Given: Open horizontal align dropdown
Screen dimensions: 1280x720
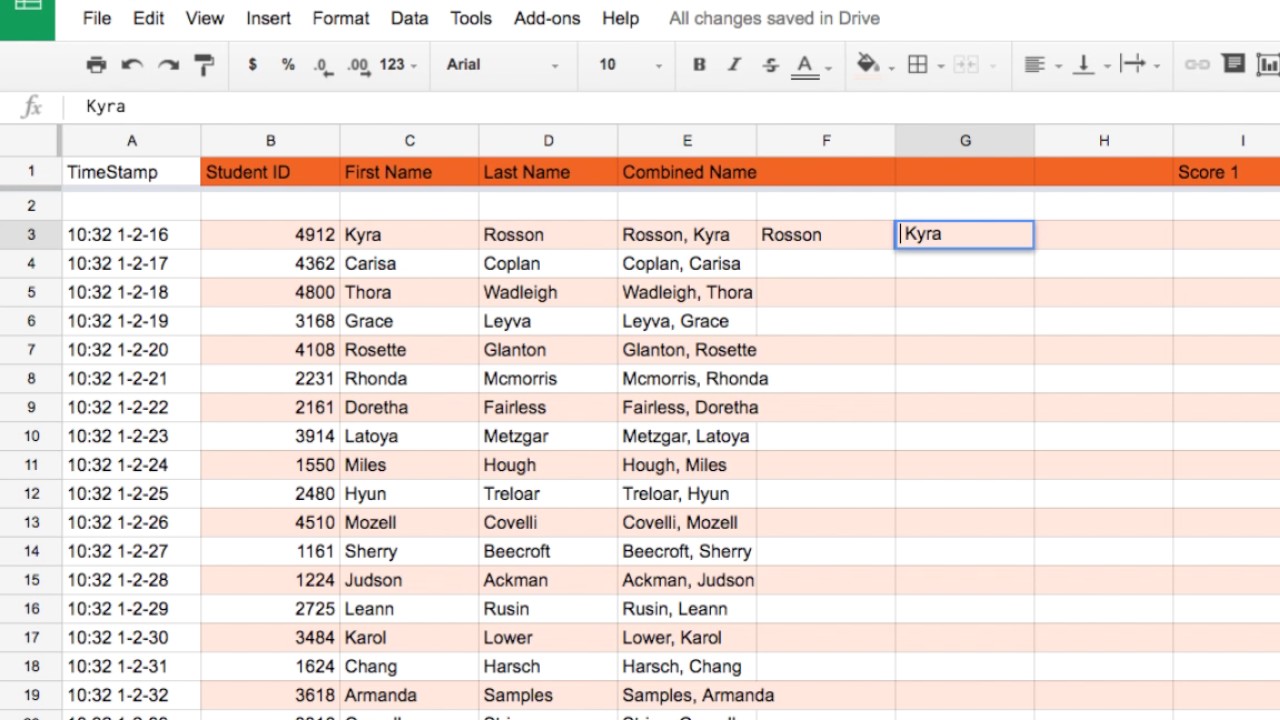Looking at the screenshot, I should pyautogui.click(x=1042, y=65).
